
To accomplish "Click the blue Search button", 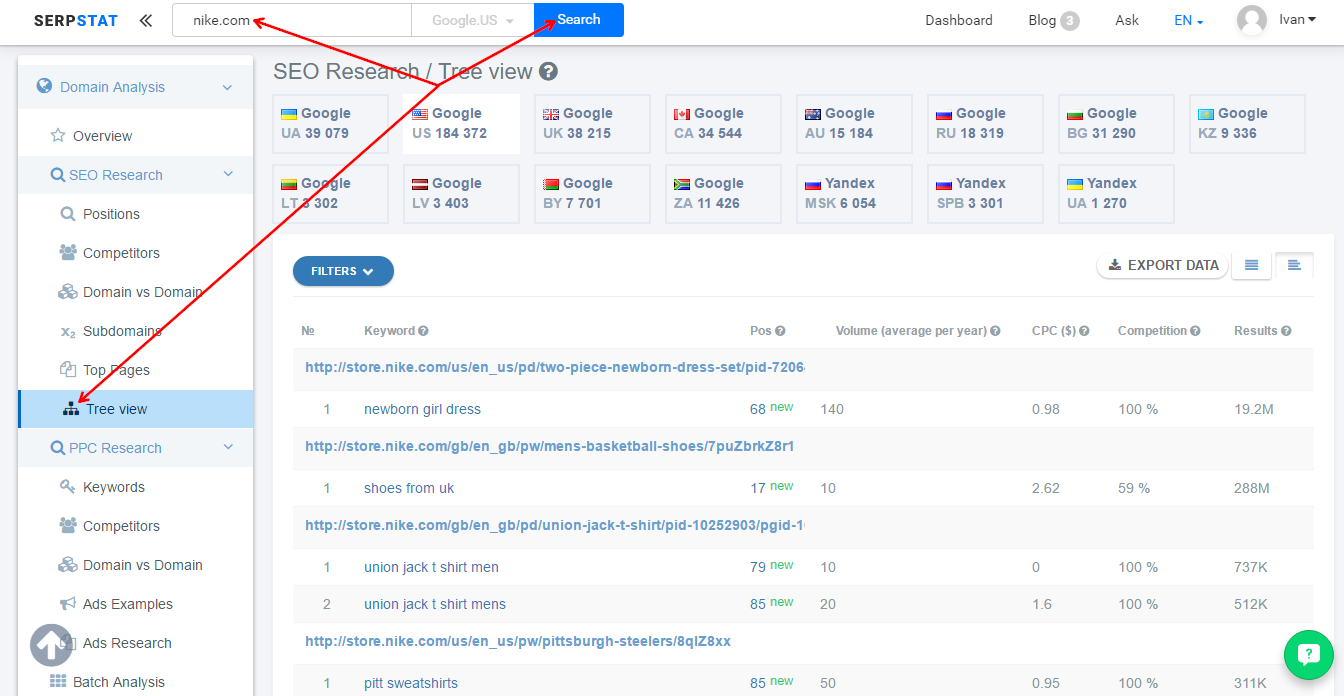I will point(579,20).
